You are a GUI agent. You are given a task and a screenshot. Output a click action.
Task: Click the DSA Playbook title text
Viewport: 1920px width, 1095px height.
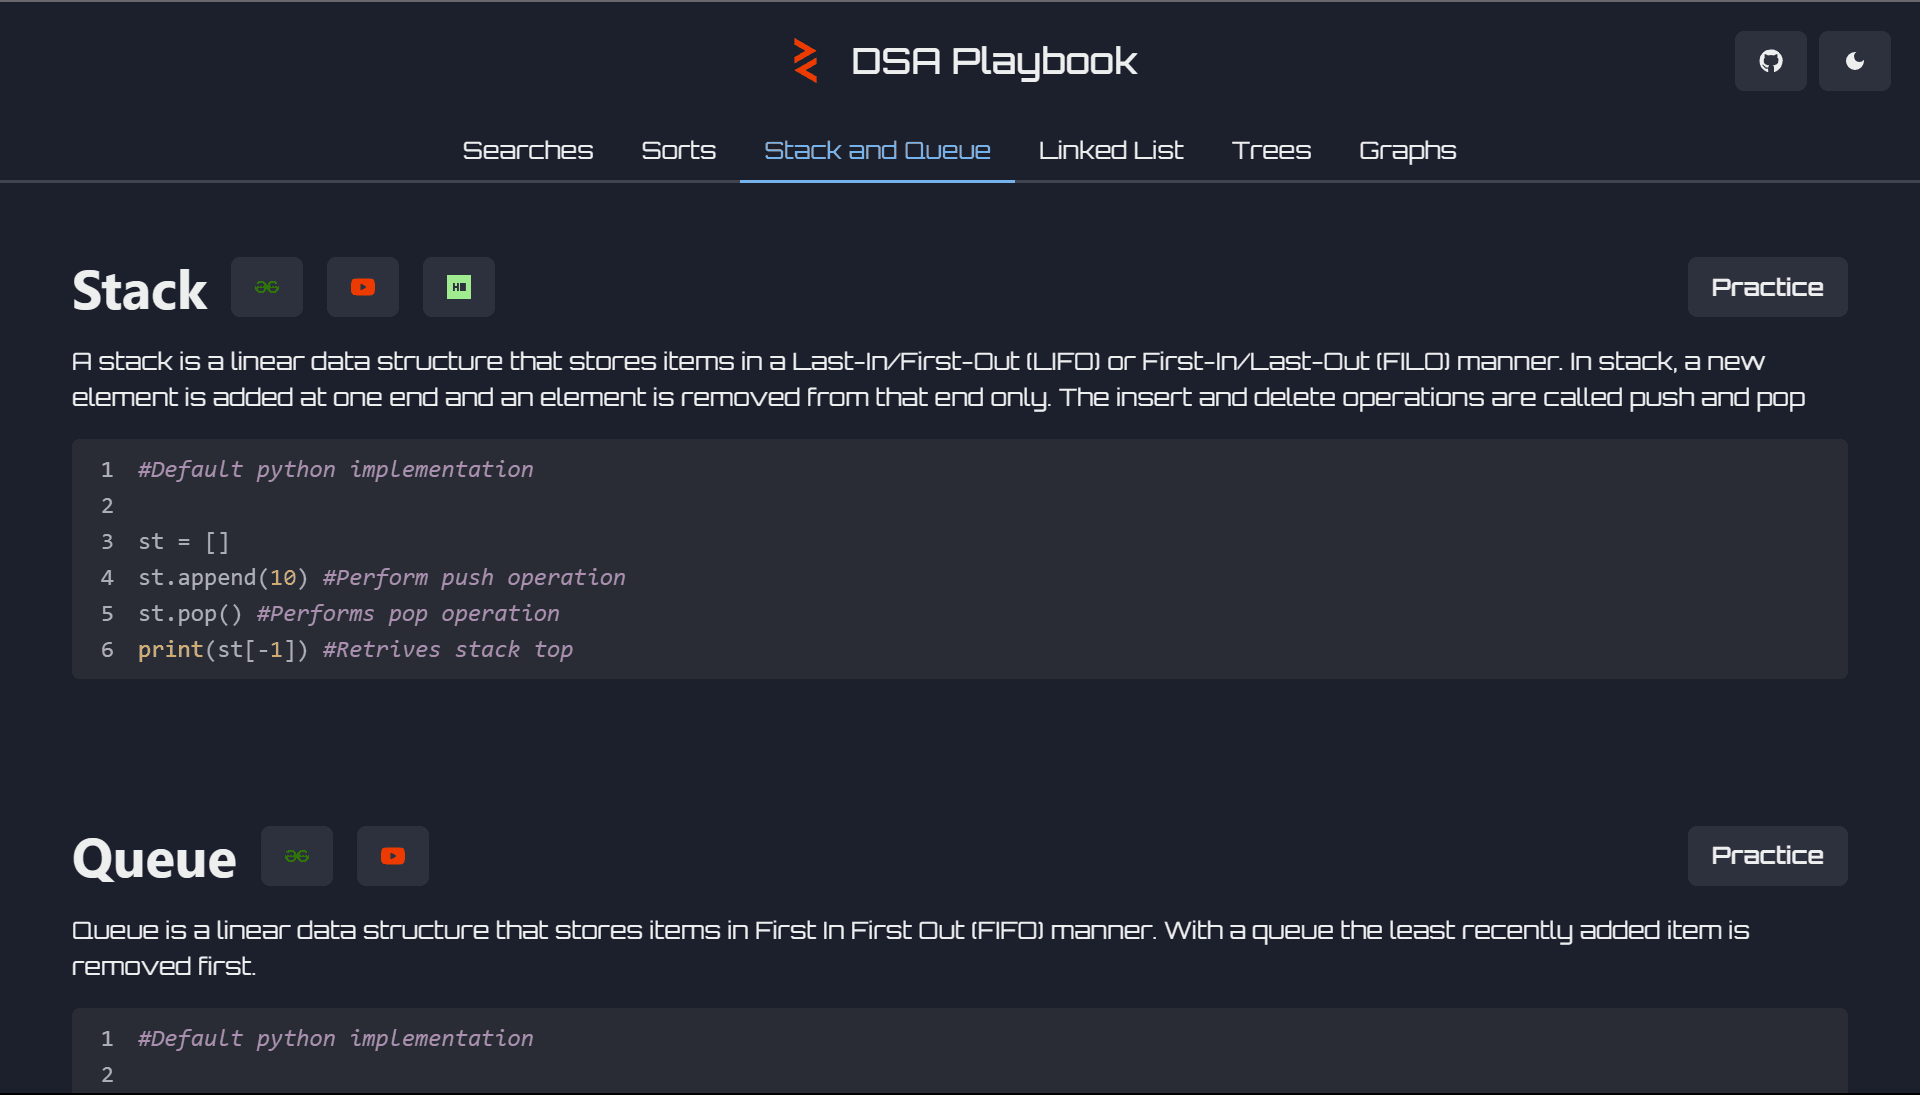[x=993, y=61]
